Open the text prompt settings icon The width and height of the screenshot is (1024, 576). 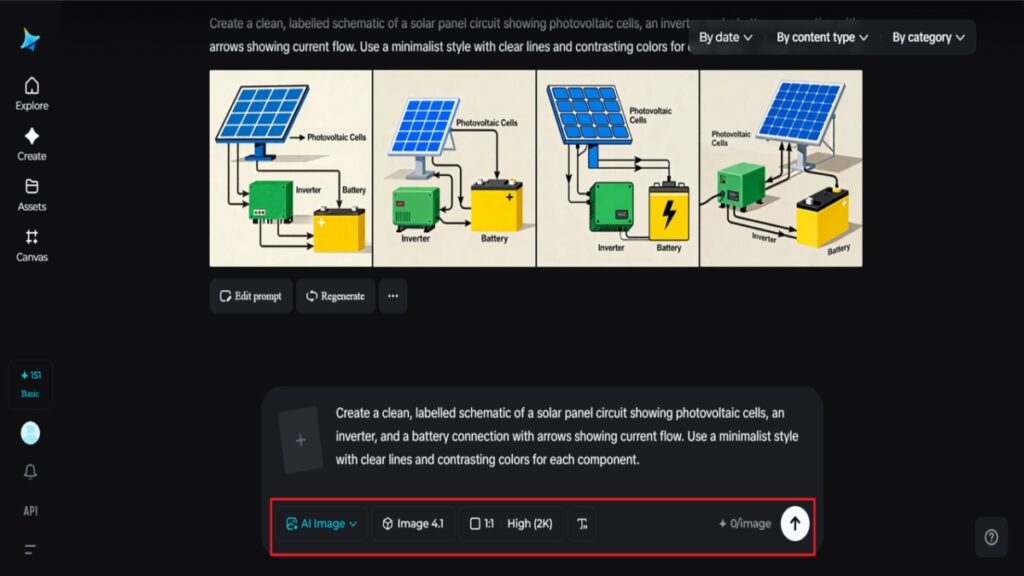(583, 524)
